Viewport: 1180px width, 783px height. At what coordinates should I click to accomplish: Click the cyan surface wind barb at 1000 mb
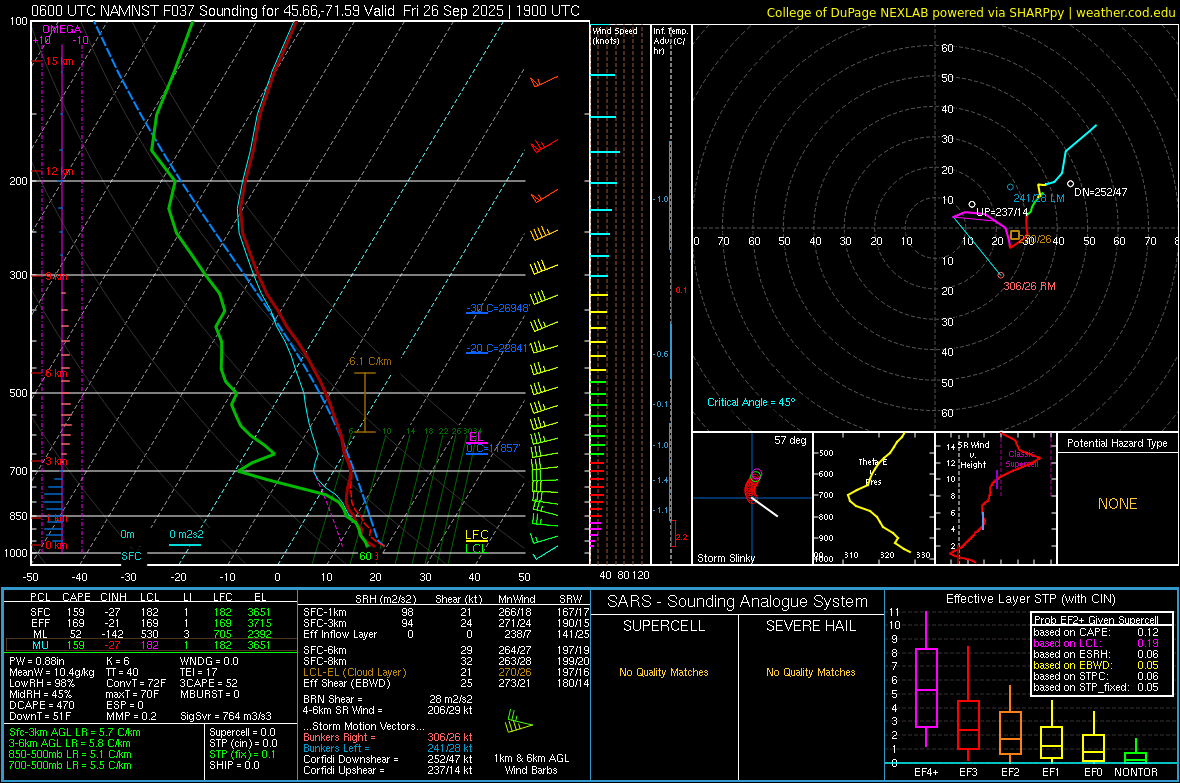545,552
